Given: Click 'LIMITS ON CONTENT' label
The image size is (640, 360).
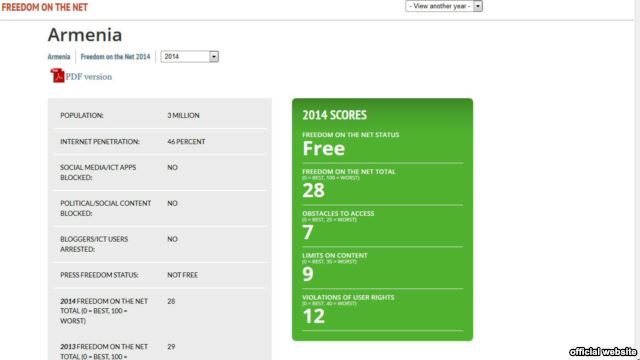Looking at the screenshot, I should 335,256.
